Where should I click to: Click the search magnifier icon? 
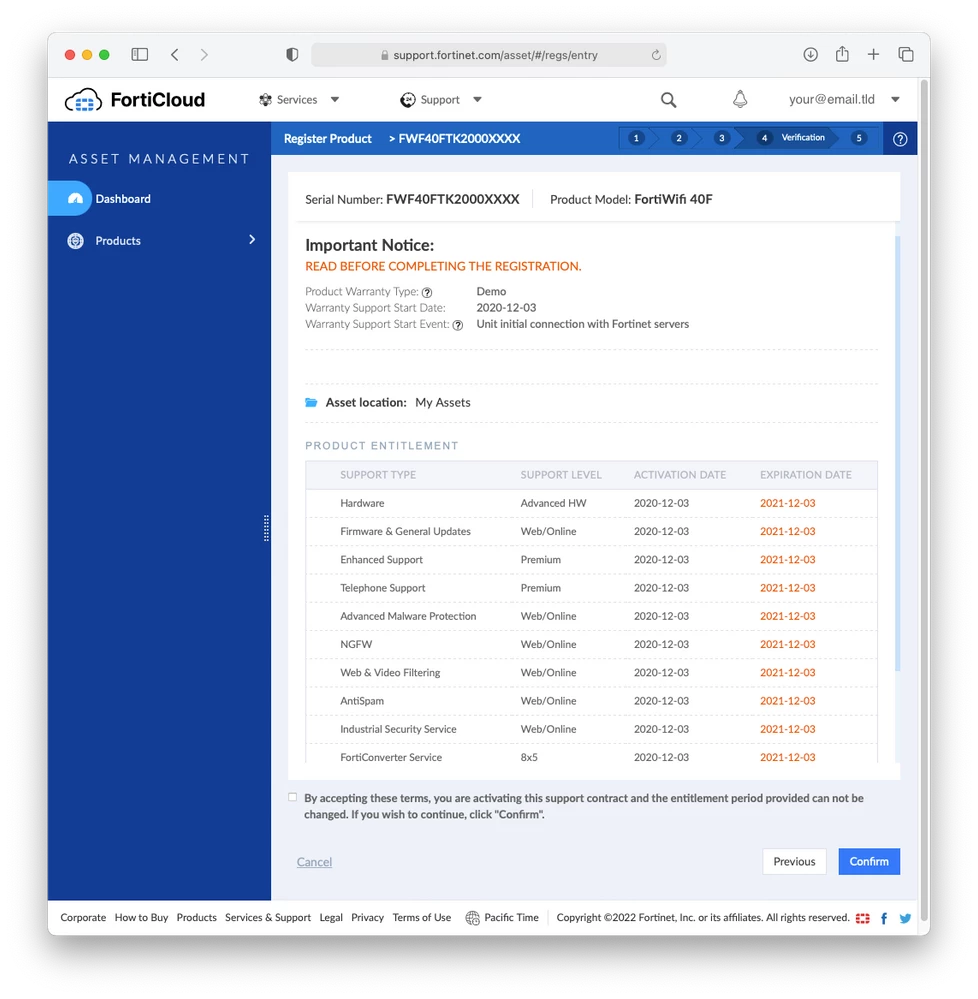point(668,100)
